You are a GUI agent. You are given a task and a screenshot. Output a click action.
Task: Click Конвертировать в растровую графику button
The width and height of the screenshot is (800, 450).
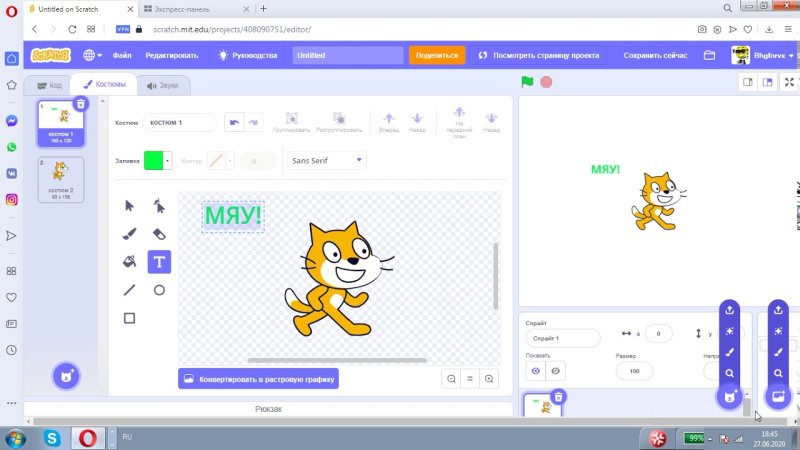[258, 379]
